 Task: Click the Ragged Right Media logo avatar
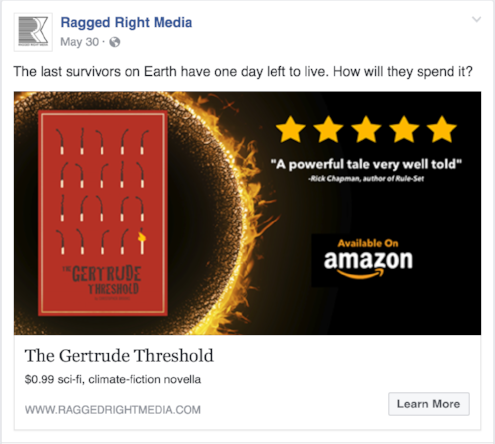[x=33, y=32]
